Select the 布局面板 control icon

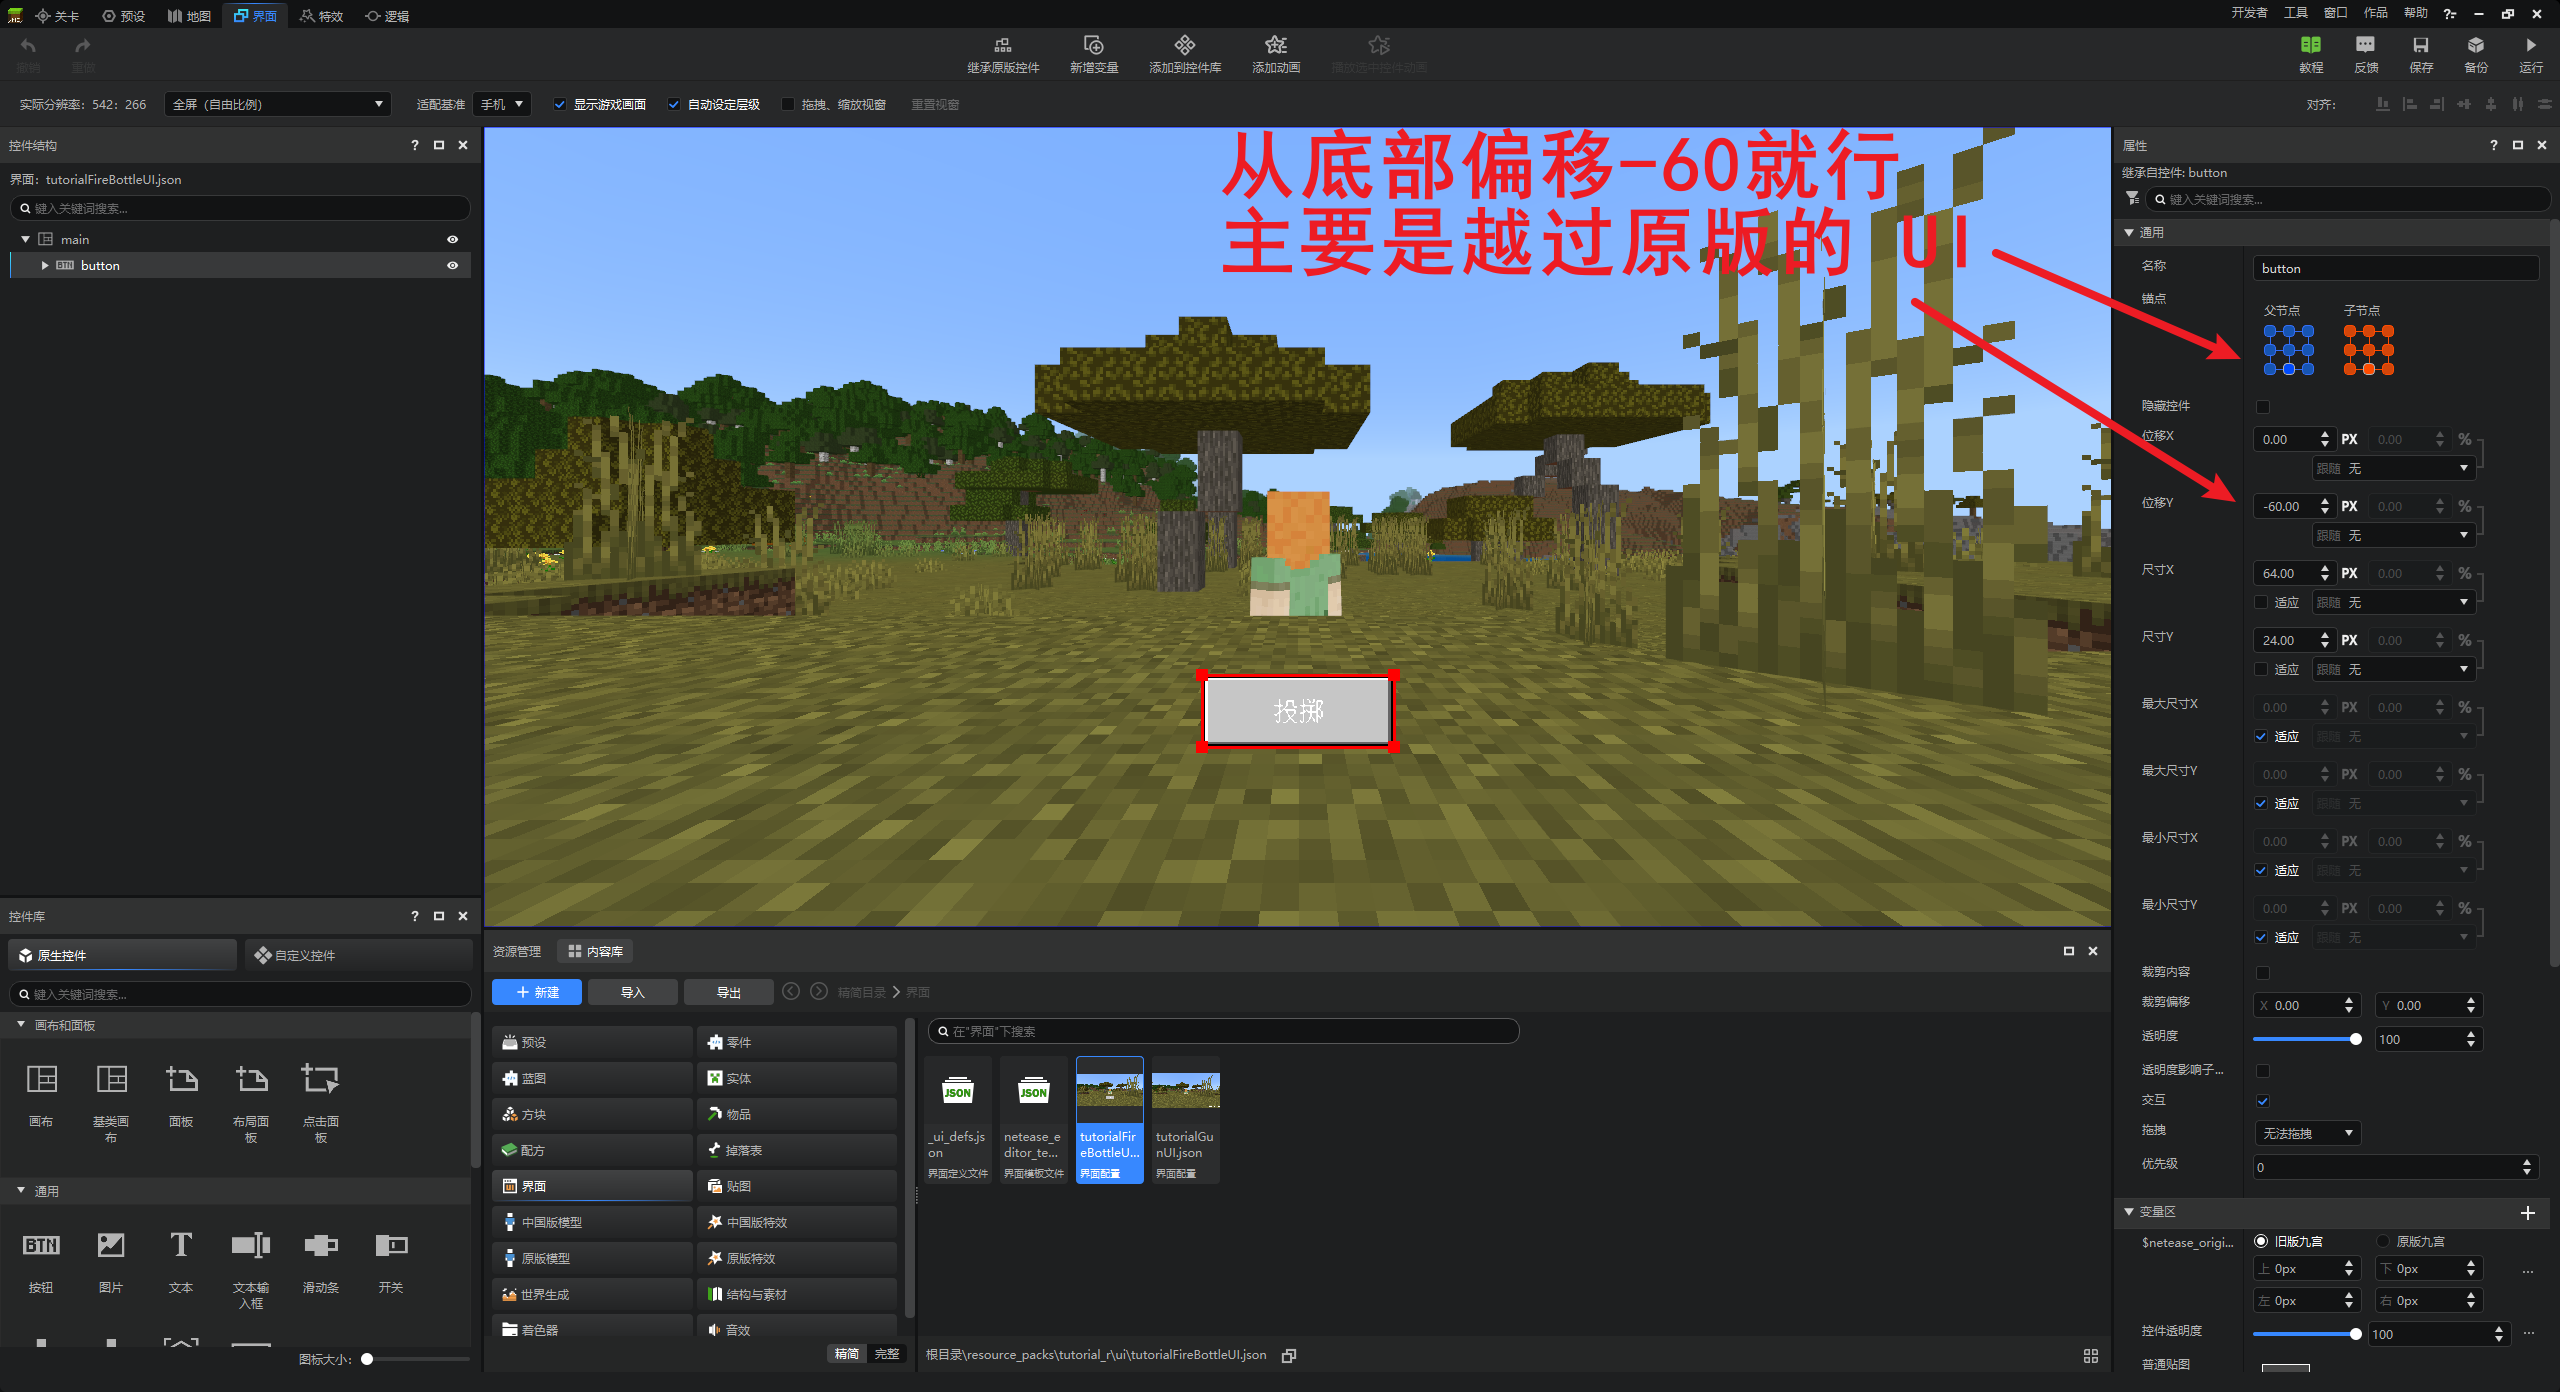coord(251,1079)
